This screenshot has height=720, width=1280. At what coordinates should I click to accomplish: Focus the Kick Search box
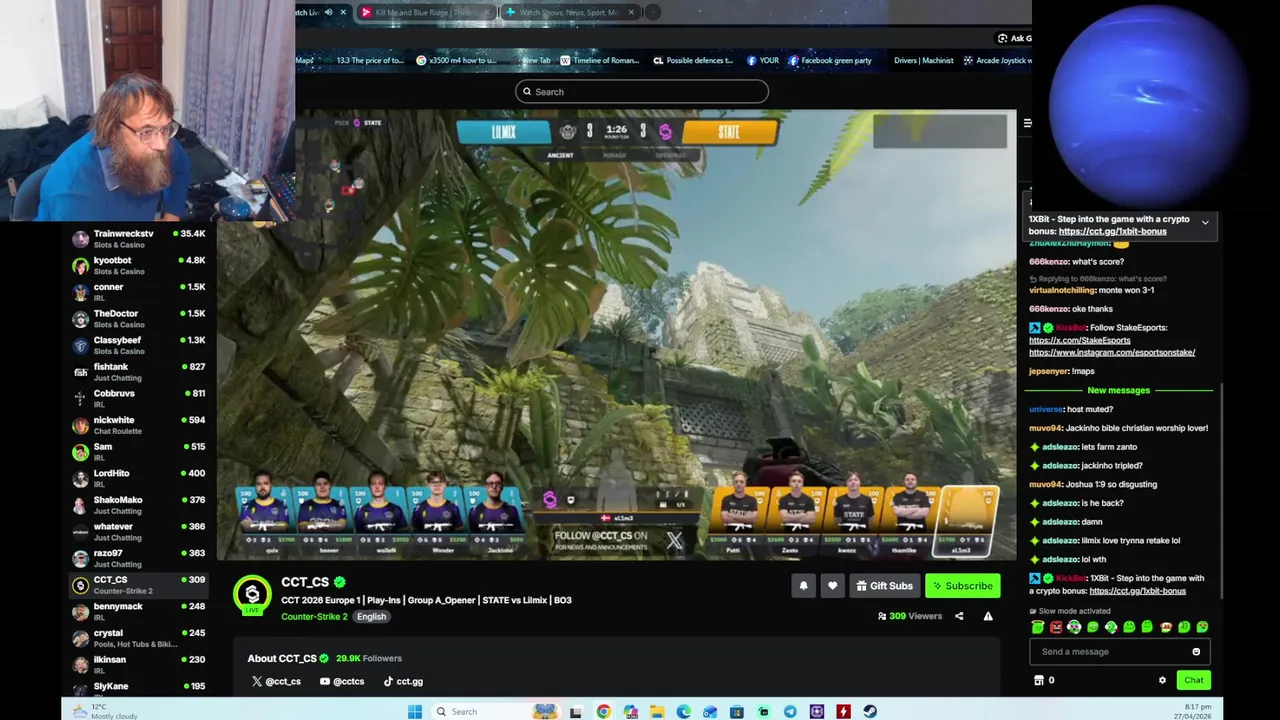pos(642,92)
